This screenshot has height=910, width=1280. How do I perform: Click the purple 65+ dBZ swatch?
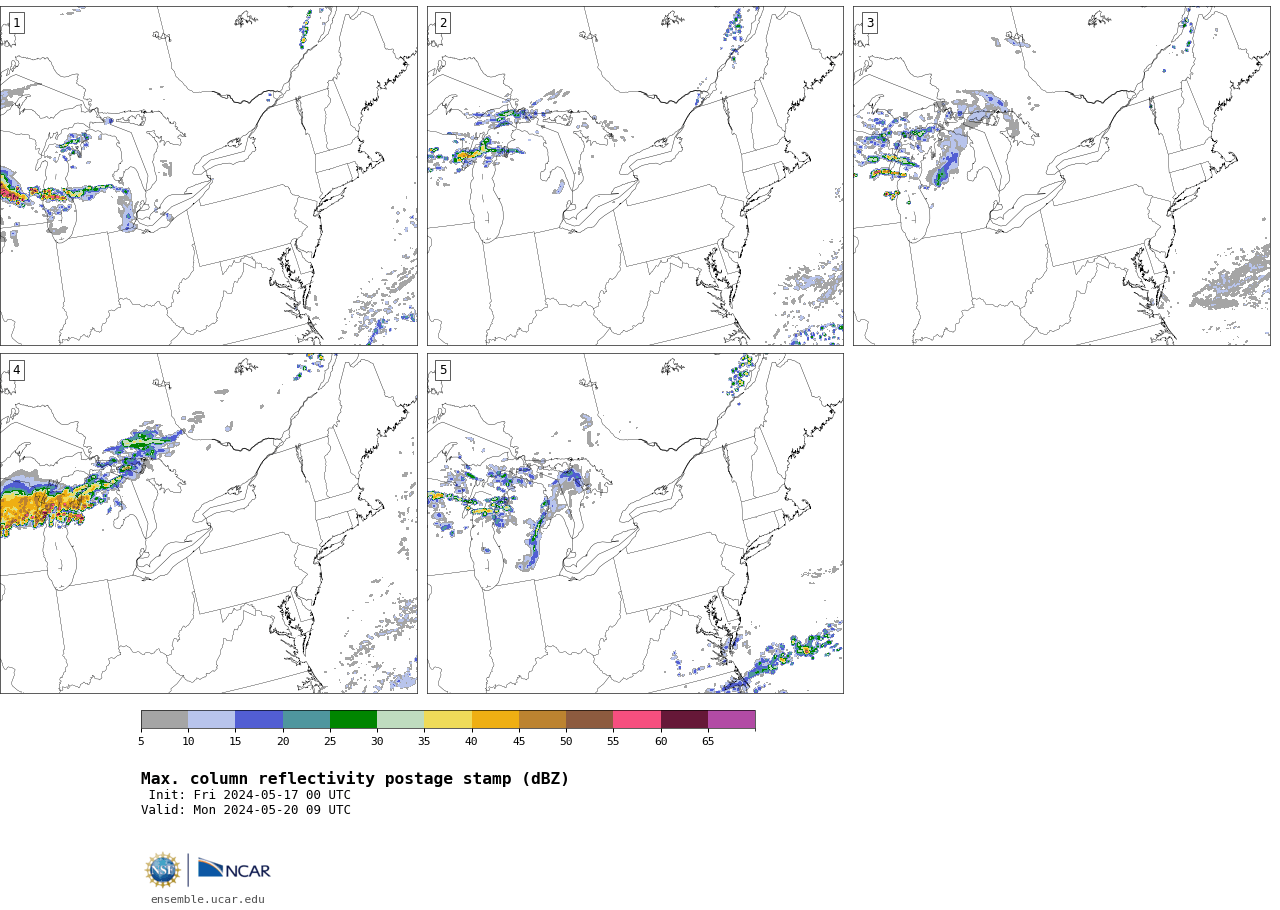click(731, 720)
